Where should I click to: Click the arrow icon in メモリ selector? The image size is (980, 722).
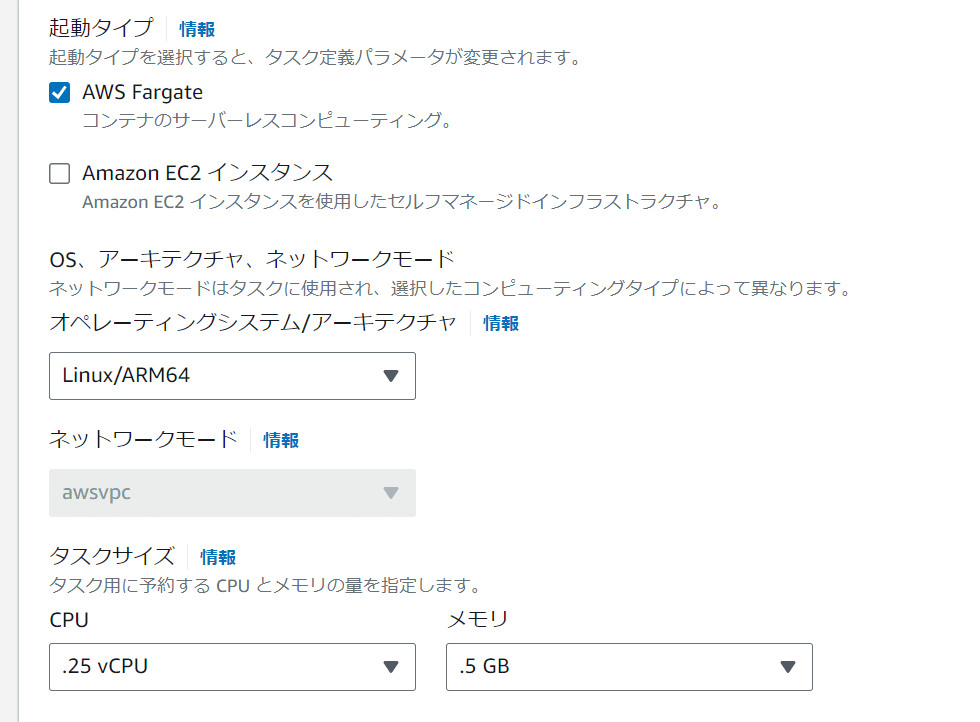click(787, 666)
